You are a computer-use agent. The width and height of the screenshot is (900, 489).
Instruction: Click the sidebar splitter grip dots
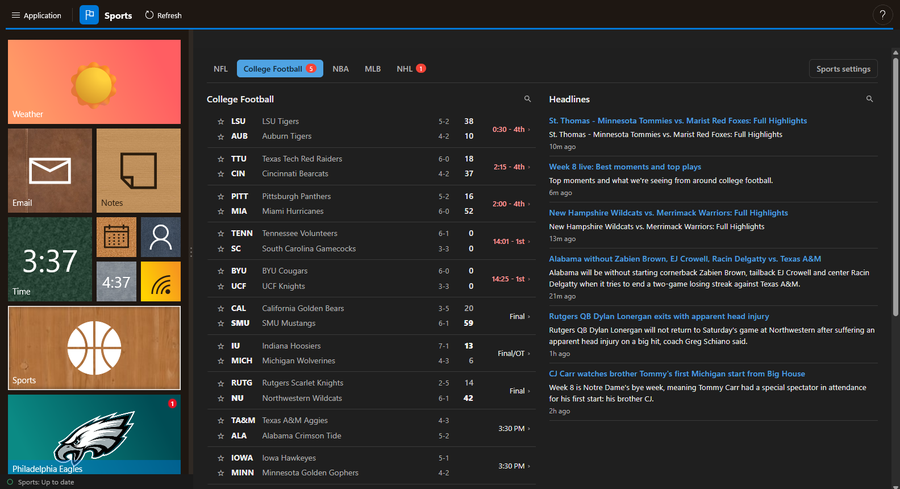(x=191, y=252)
